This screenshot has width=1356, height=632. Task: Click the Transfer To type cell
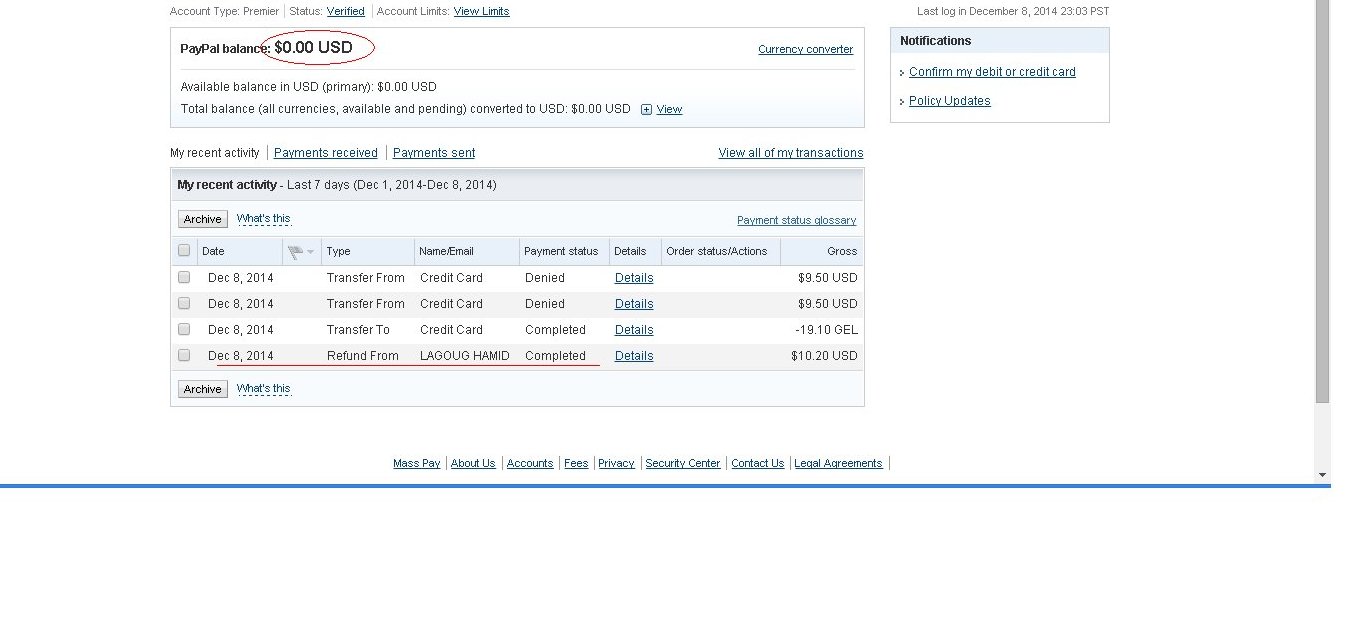pyautogui.click(x=358, y=330)
